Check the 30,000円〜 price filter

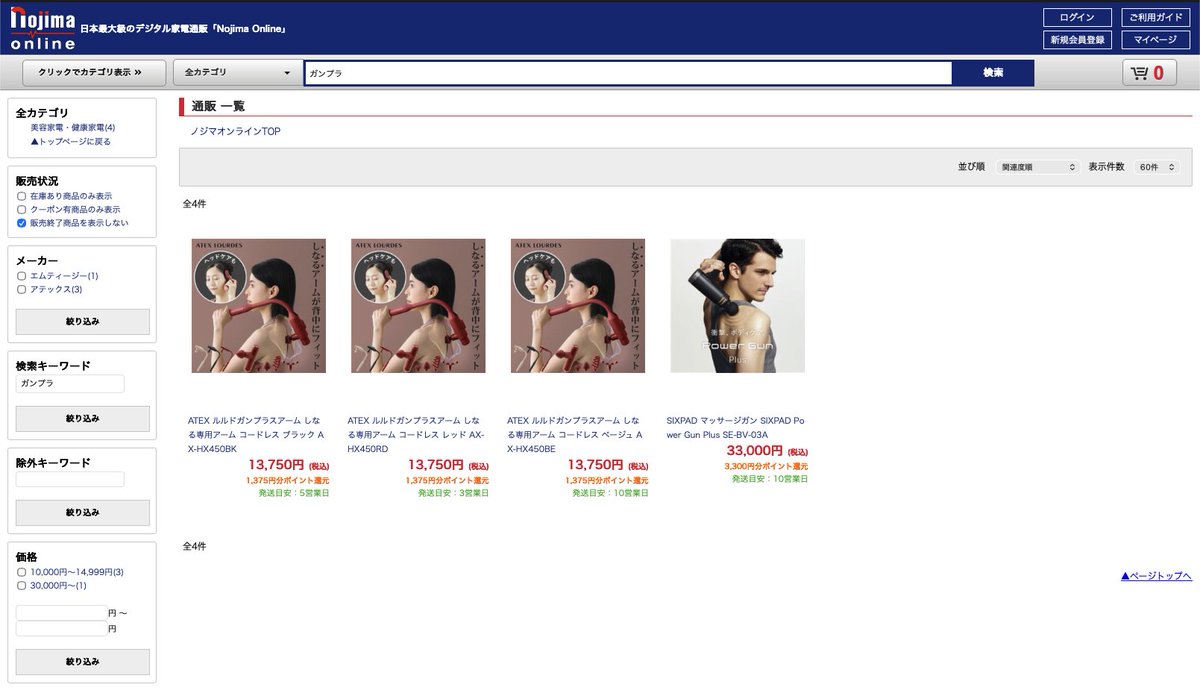pos(22,586)
